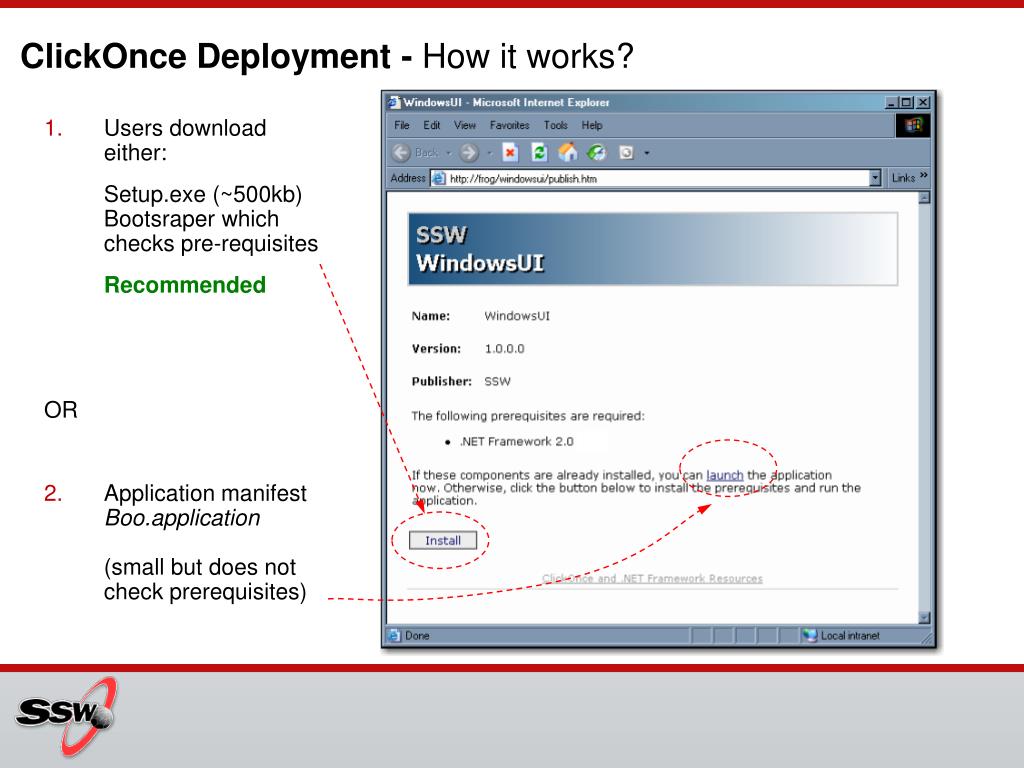Expand the dropdown after the last toolbar icon
Viewport: 1024px width, 768px height.
(647, 153)
